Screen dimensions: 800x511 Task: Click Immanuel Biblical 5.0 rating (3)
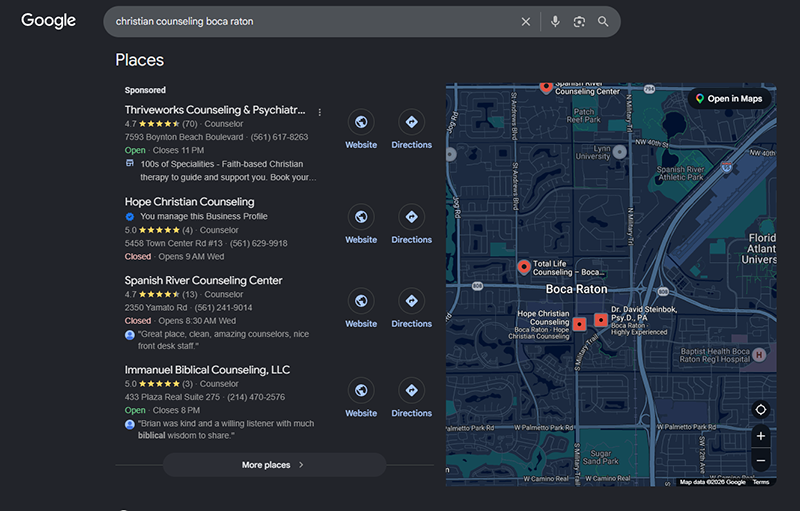coord(158,384)
